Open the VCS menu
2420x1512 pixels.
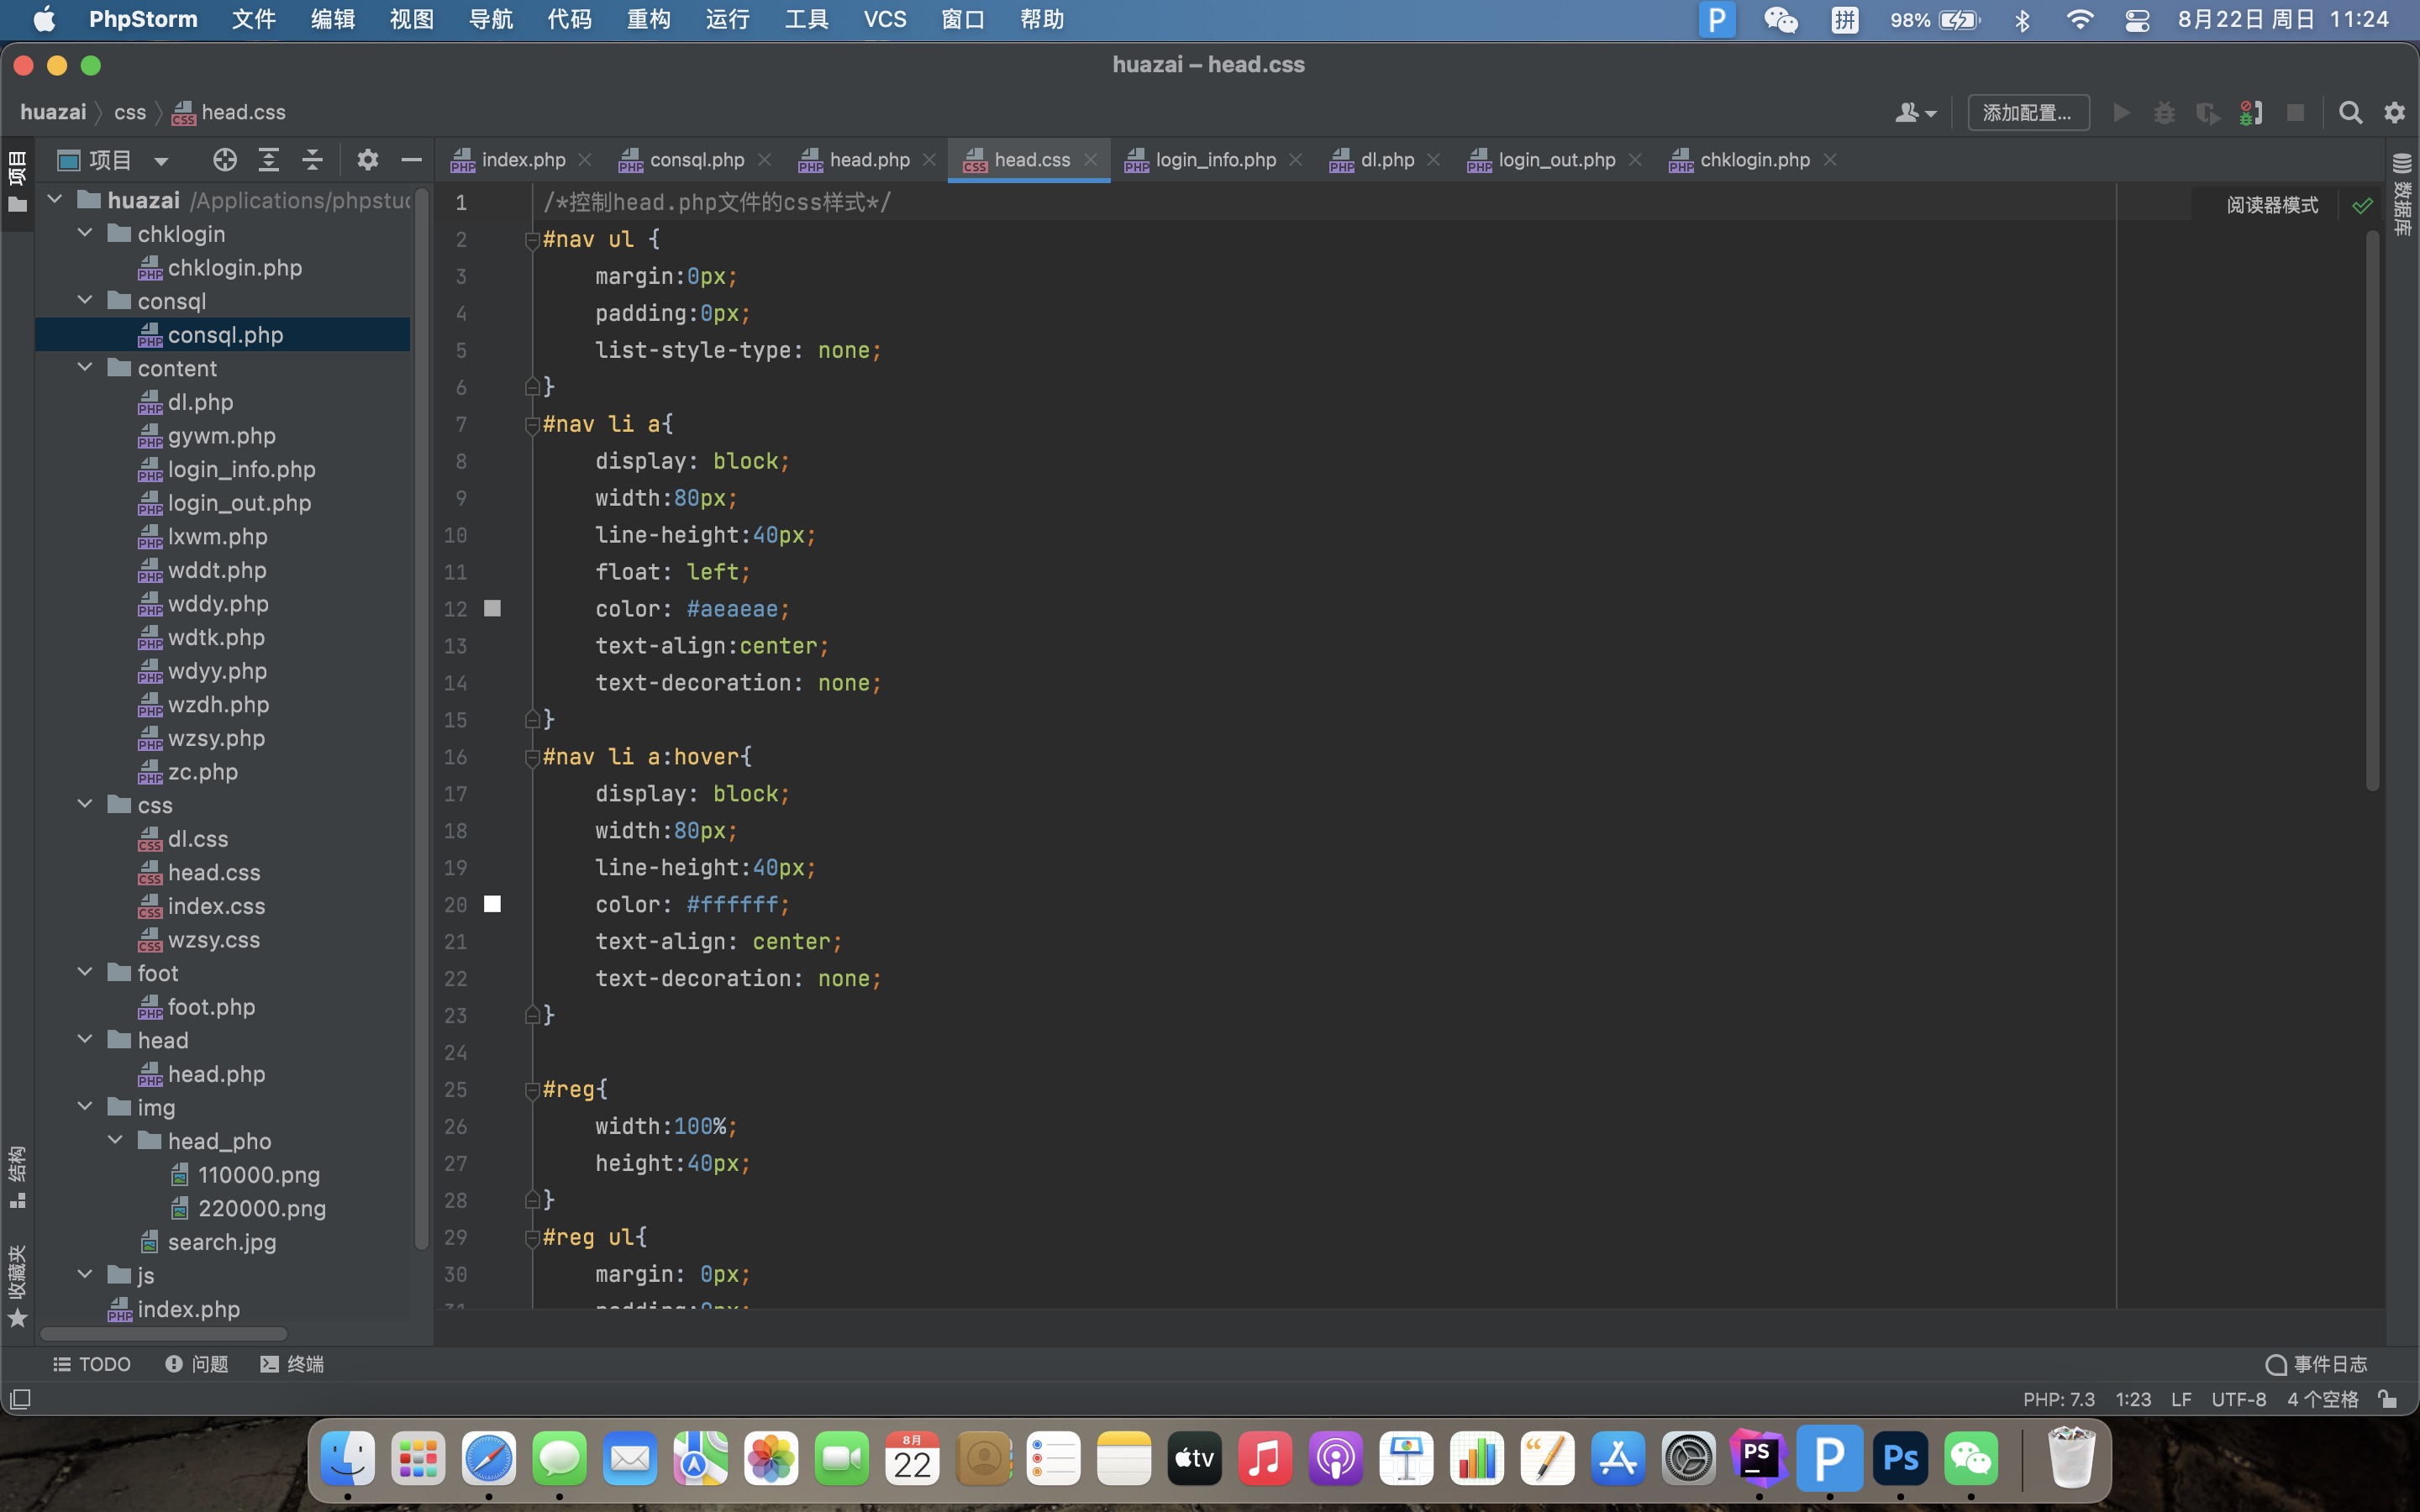click(x=884, y=19)
